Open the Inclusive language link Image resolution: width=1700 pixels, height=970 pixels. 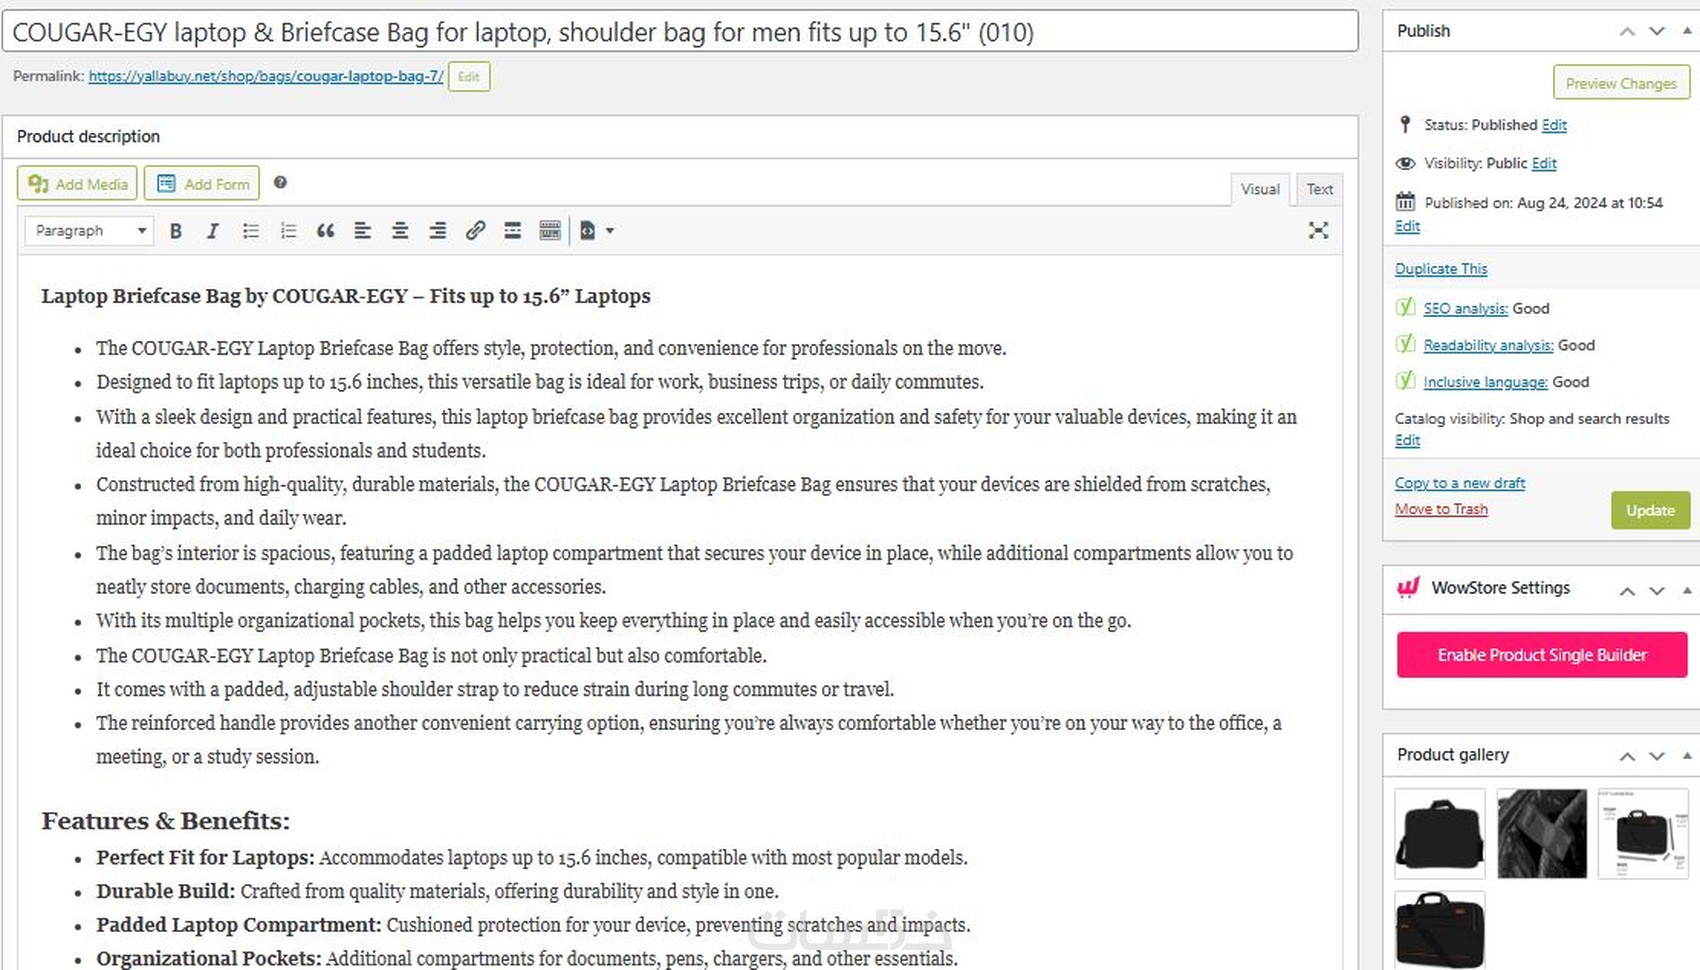pyautogui.click(x=1485, y=382)
